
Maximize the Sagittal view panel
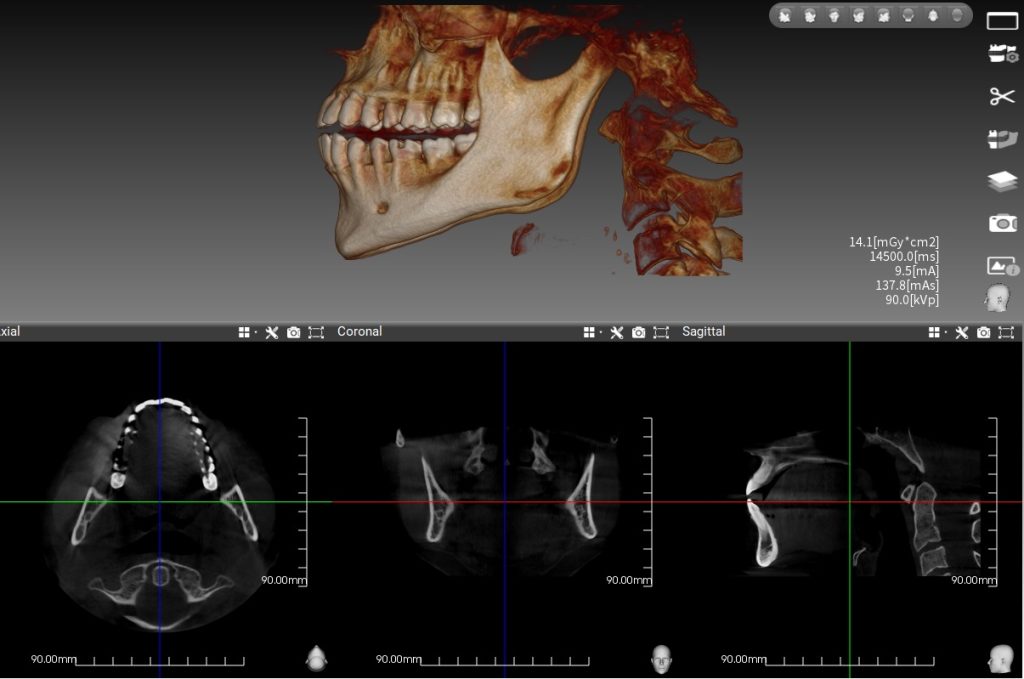pos(1006,332)
